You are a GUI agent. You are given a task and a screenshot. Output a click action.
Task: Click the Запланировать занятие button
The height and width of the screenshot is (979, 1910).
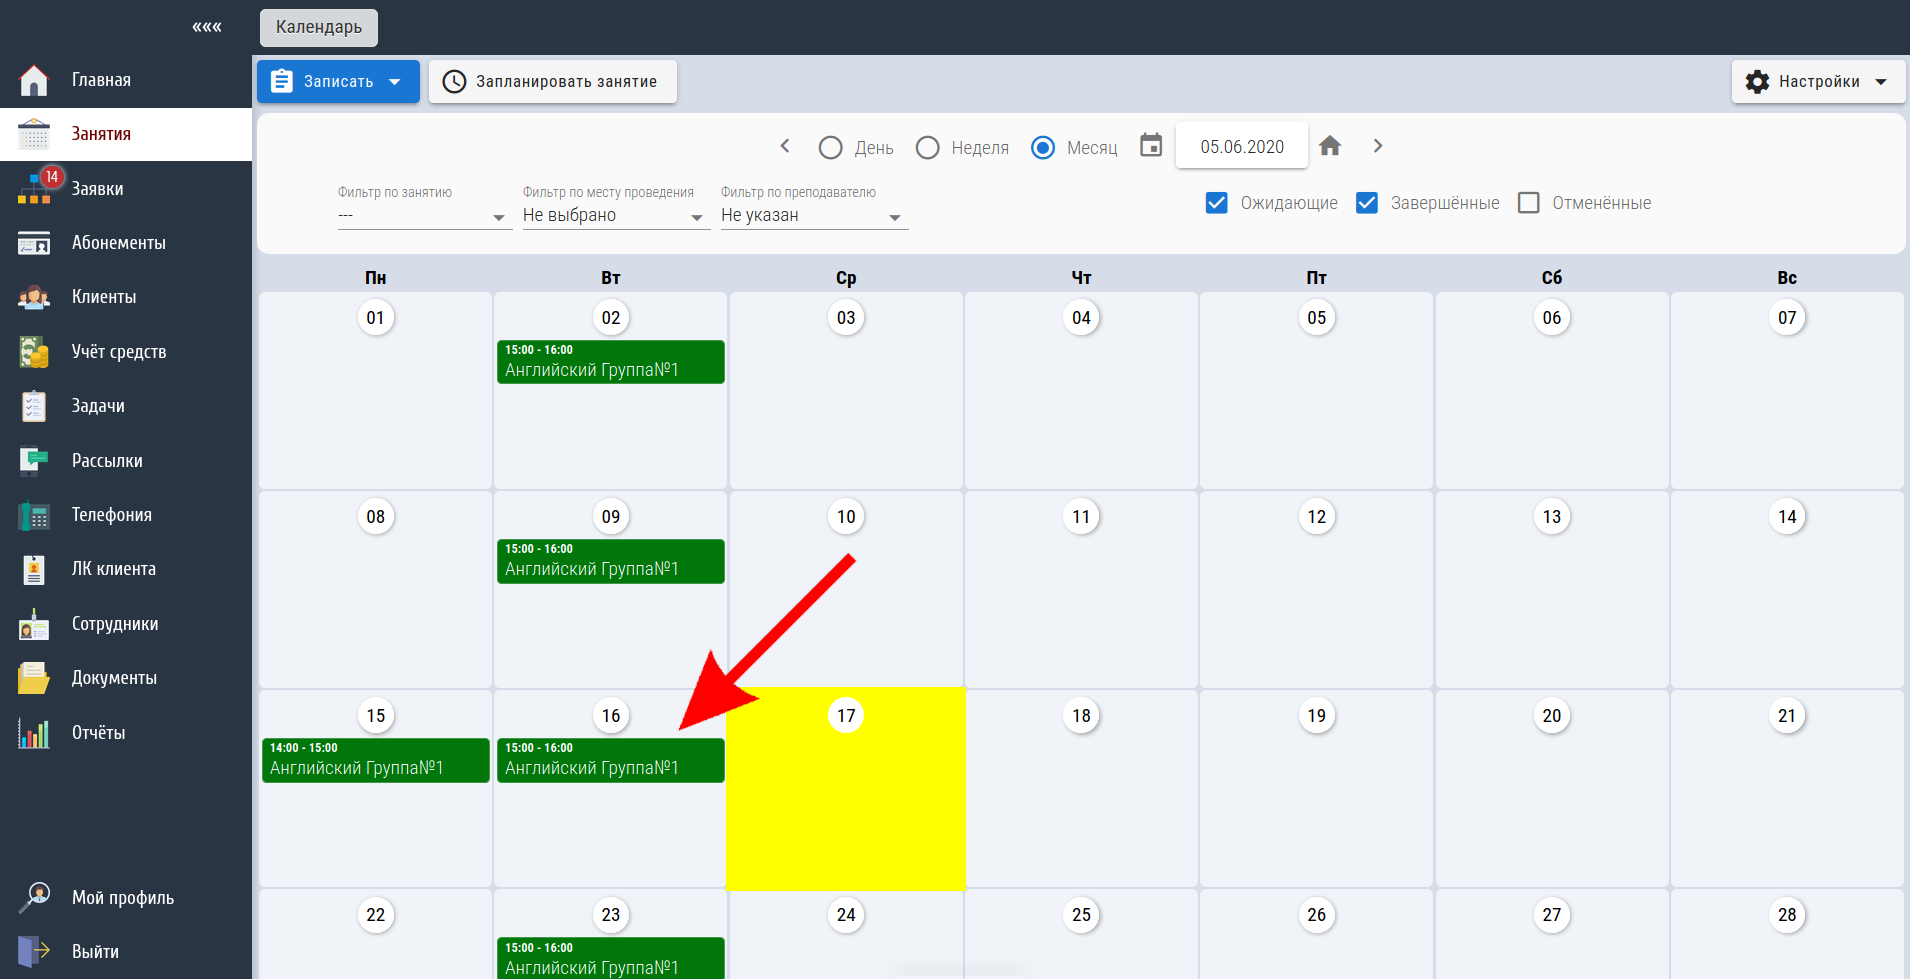tap(553, 82)
